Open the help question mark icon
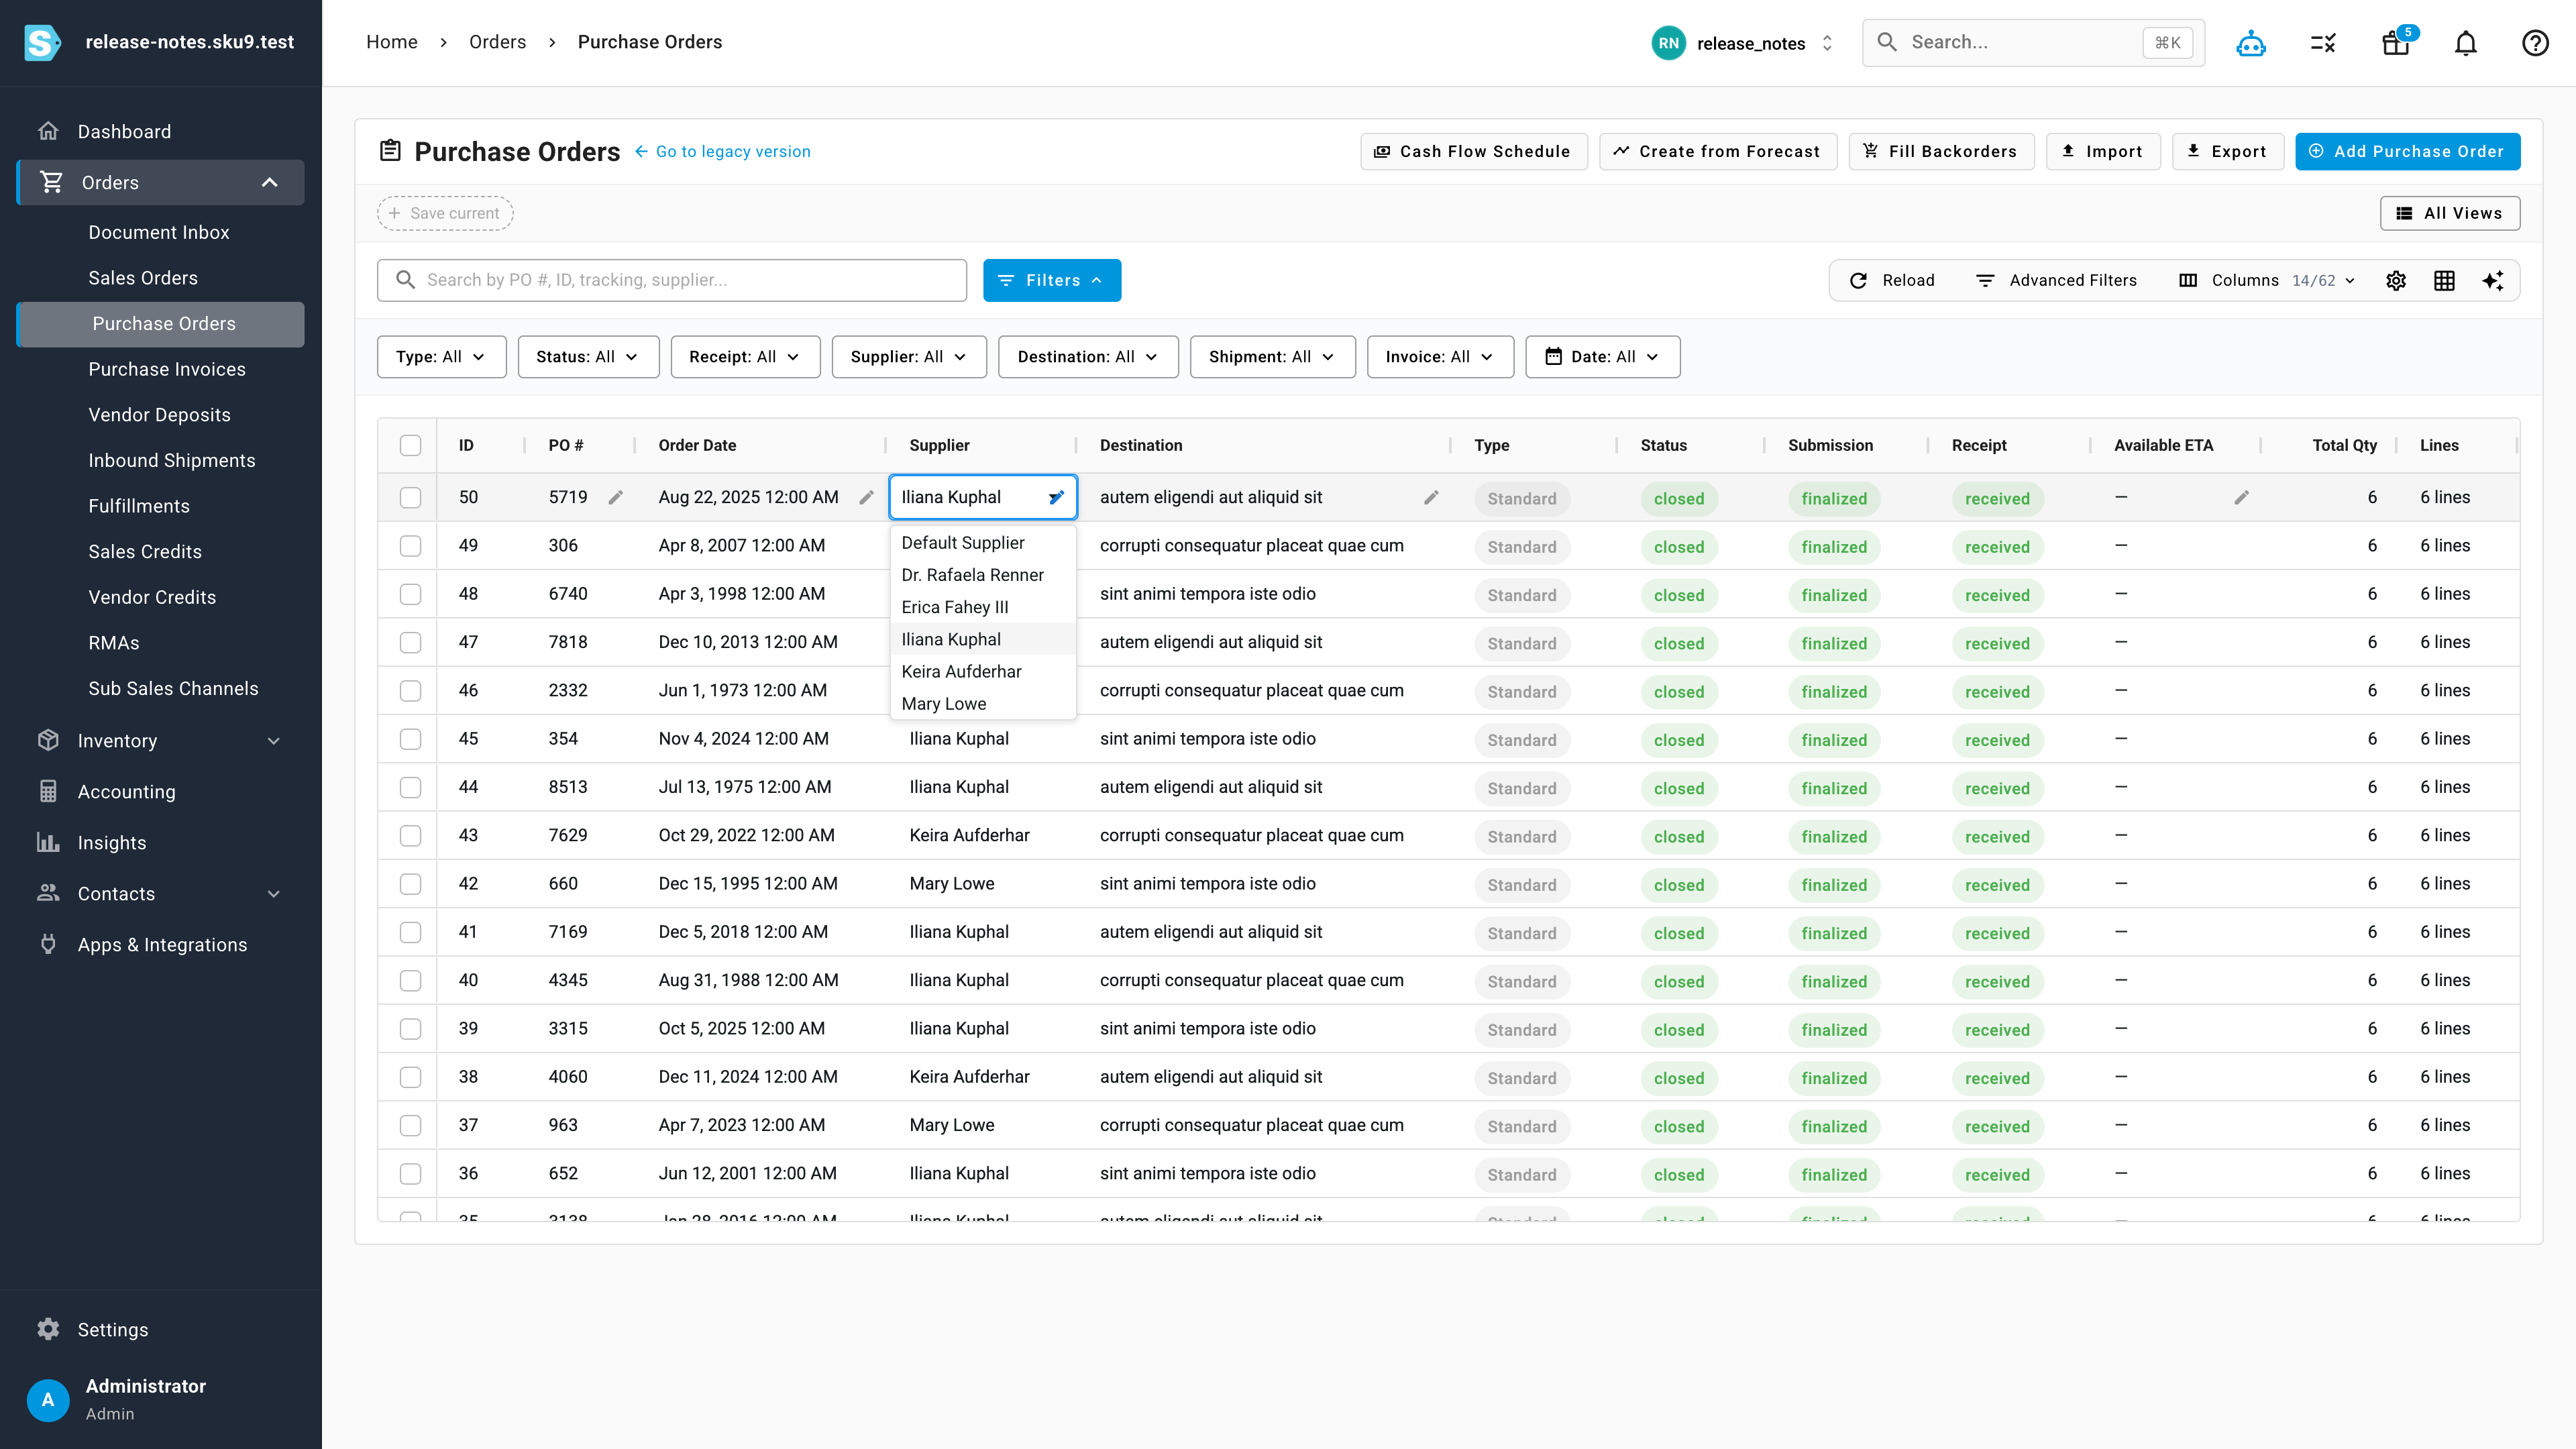Image resolution: width=2576 pixels, height=1449 pixels. click(x=2535, y=43)
